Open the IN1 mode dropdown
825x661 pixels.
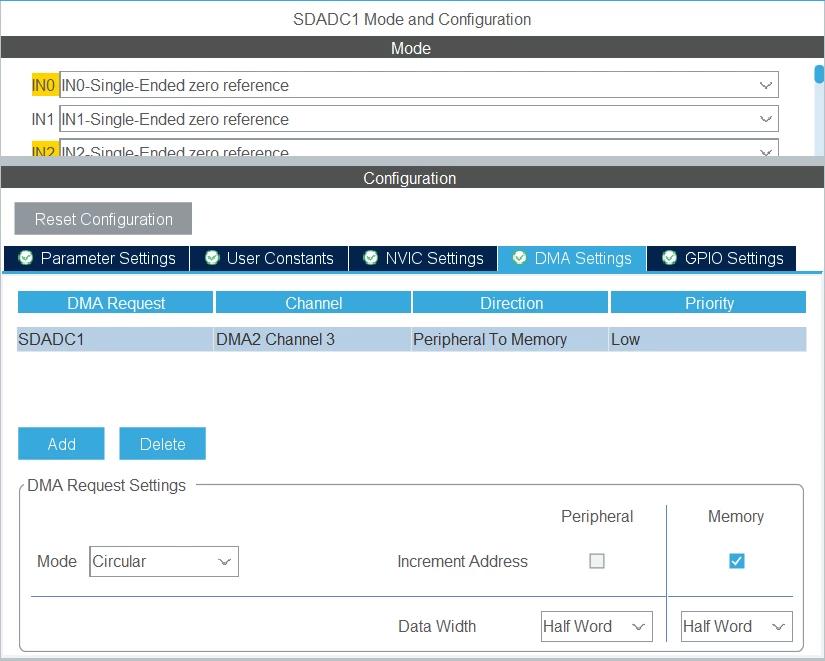tap(419, 119)
